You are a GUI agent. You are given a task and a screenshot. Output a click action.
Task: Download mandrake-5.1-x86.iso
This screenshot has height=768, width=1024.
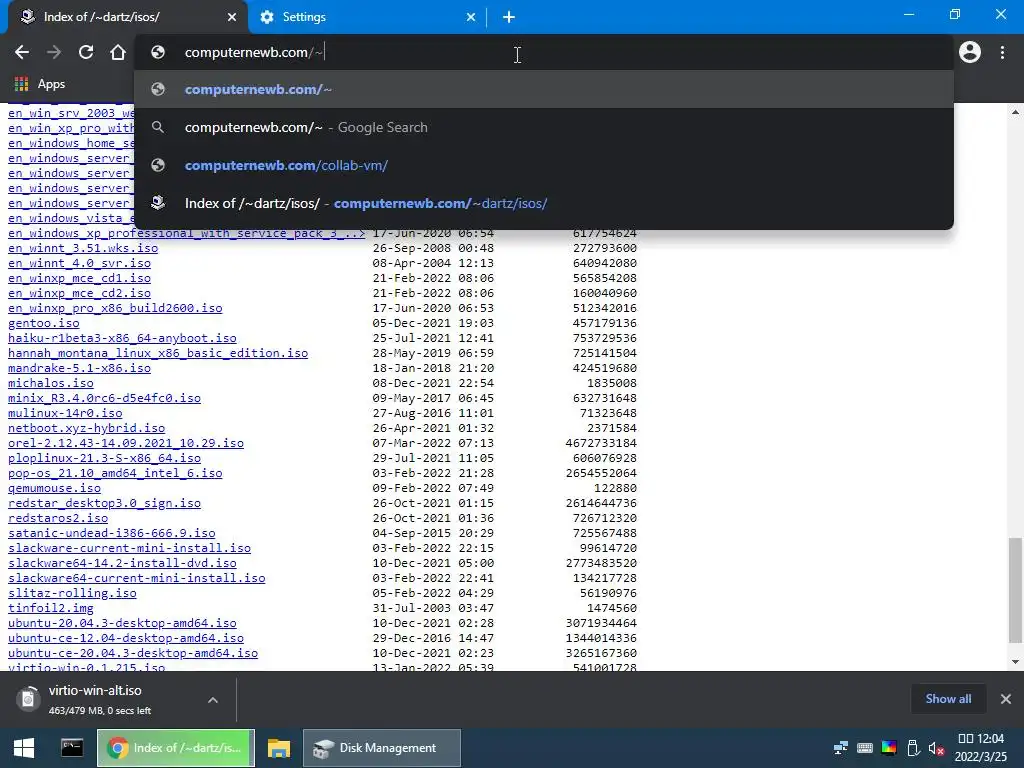tap(79, 368)
